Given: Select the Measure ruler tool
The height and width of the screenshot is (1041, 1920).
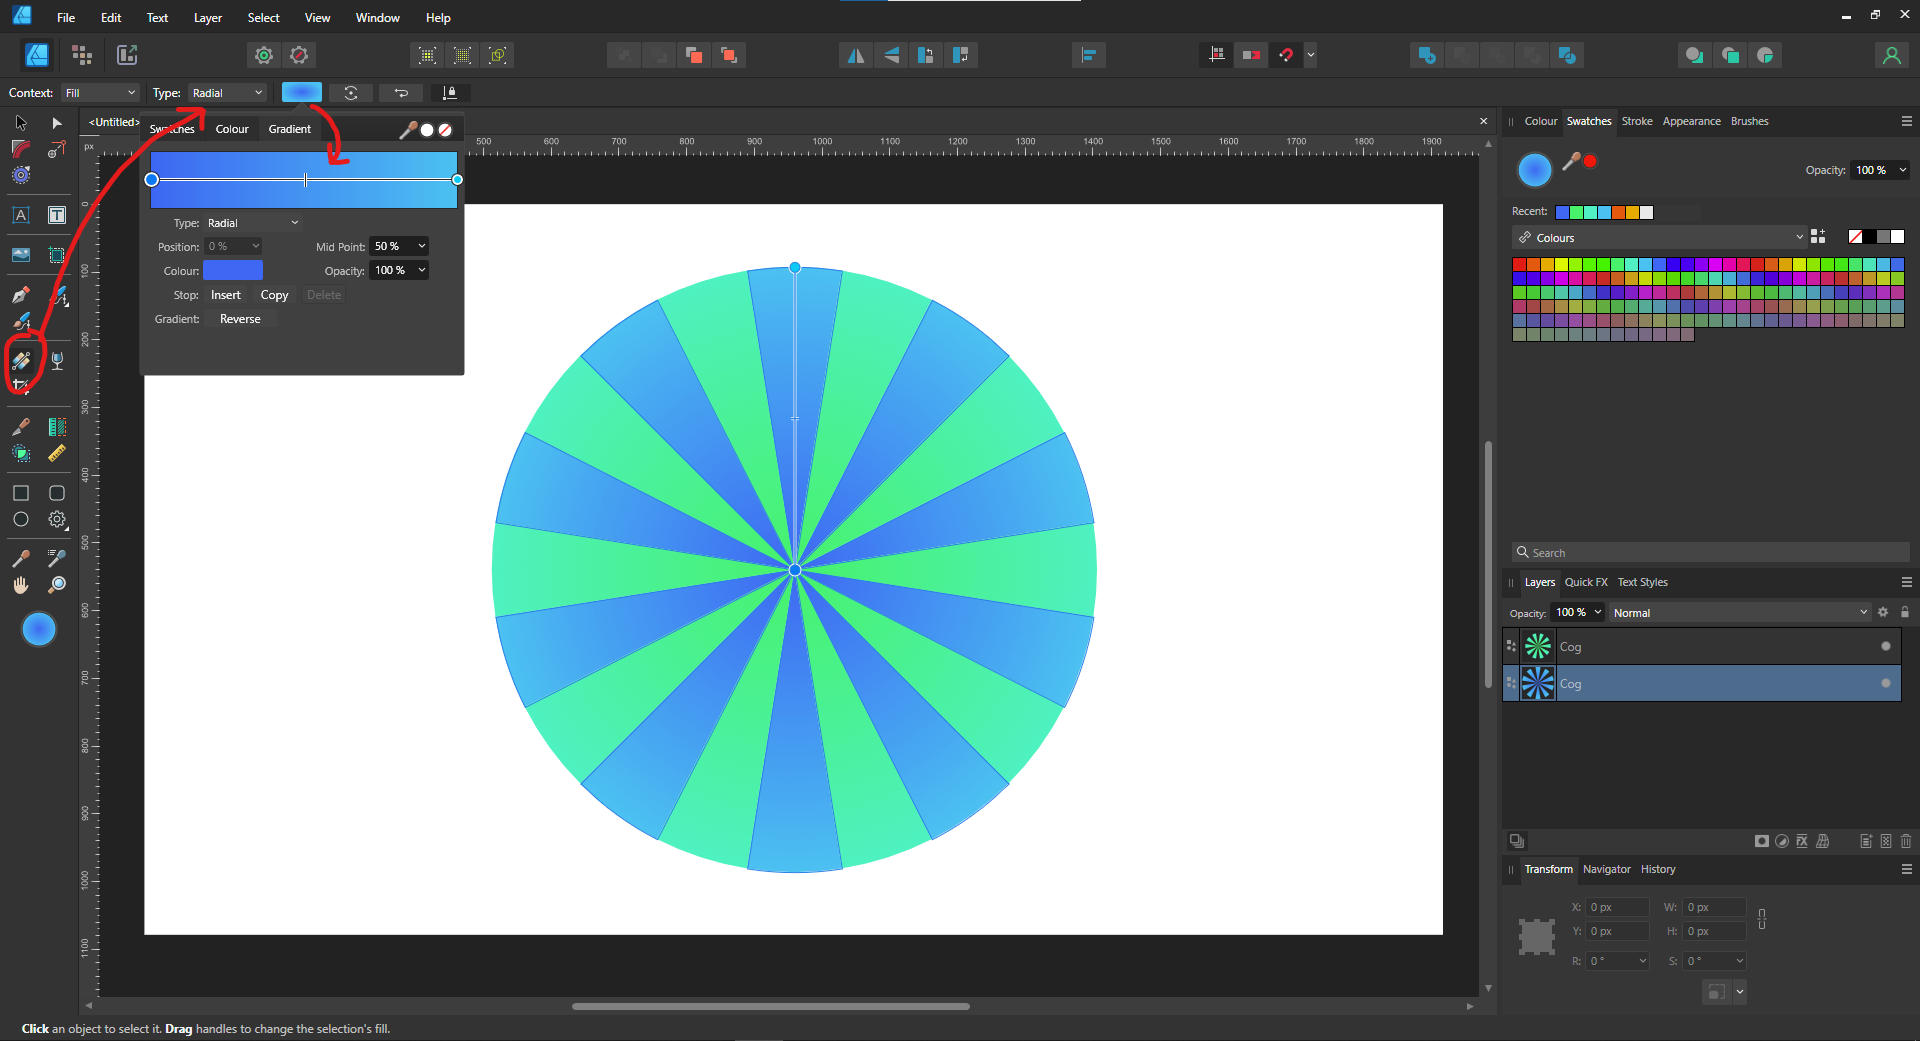Looking at the screenshot, I should tap(57, 453).
